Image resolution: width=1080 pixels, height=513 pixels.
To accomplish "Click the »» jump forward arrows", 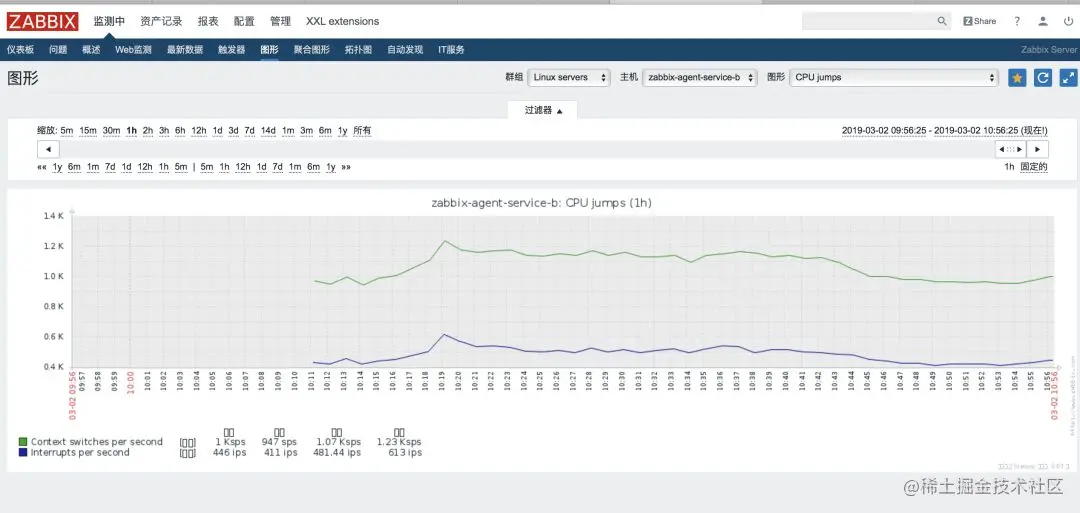I will 346,167.
